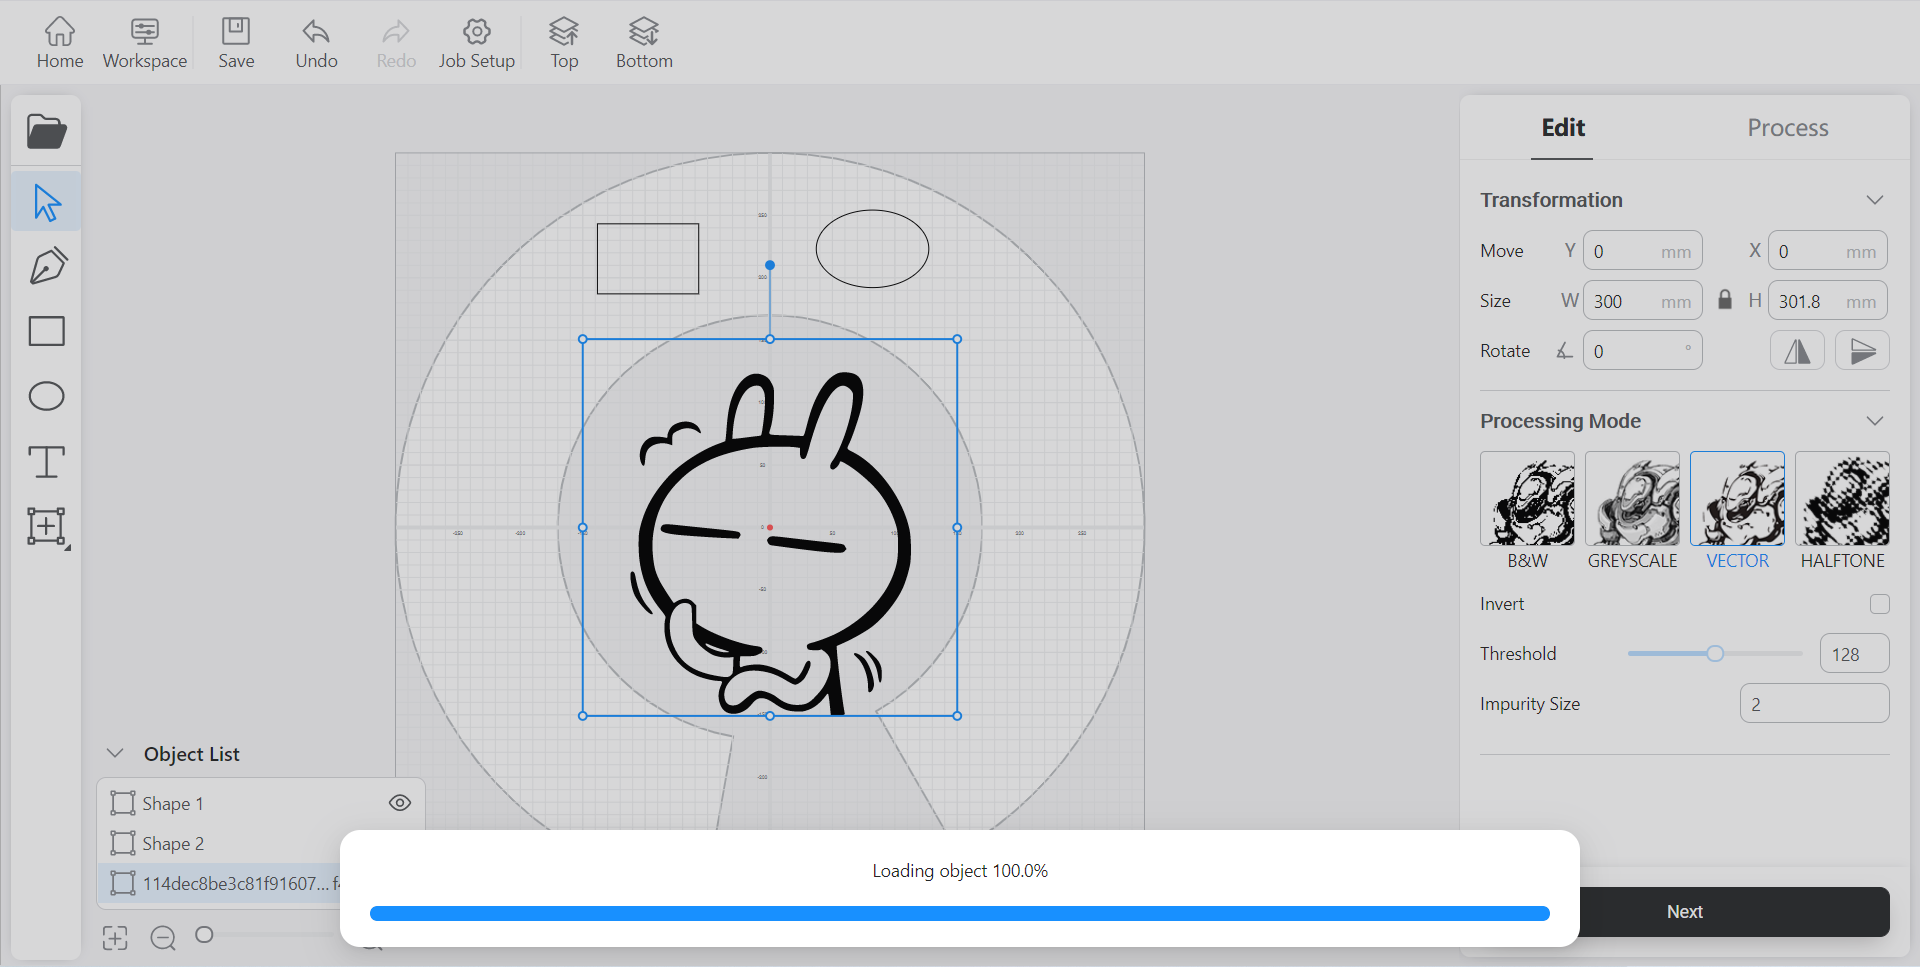1920x967 pixels.
Task: Select the Rectangle tool
Action: [x=47, y=331]
